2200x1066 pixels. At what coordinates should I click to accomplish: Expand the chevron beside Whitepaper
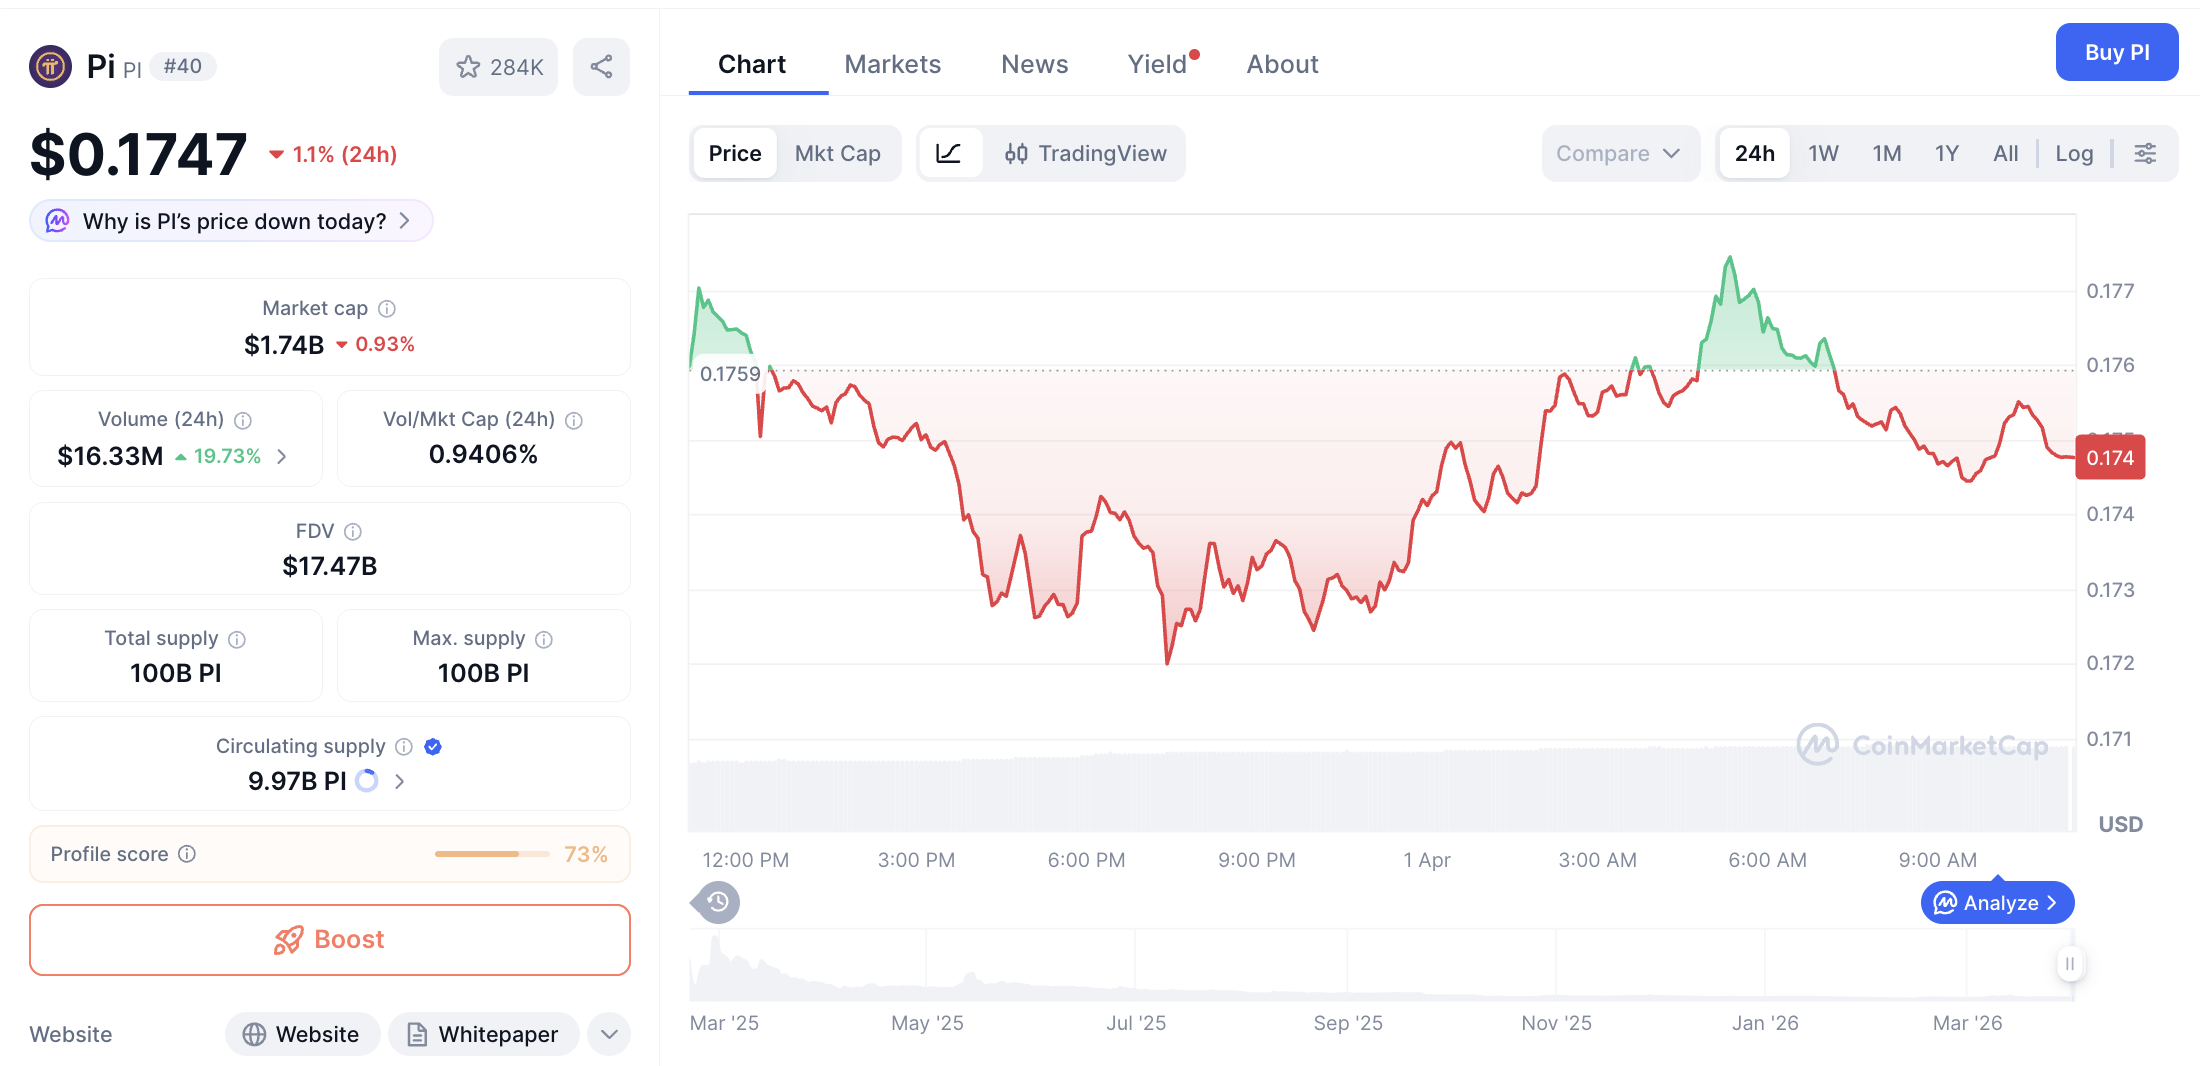click(x=608, y=1034)
